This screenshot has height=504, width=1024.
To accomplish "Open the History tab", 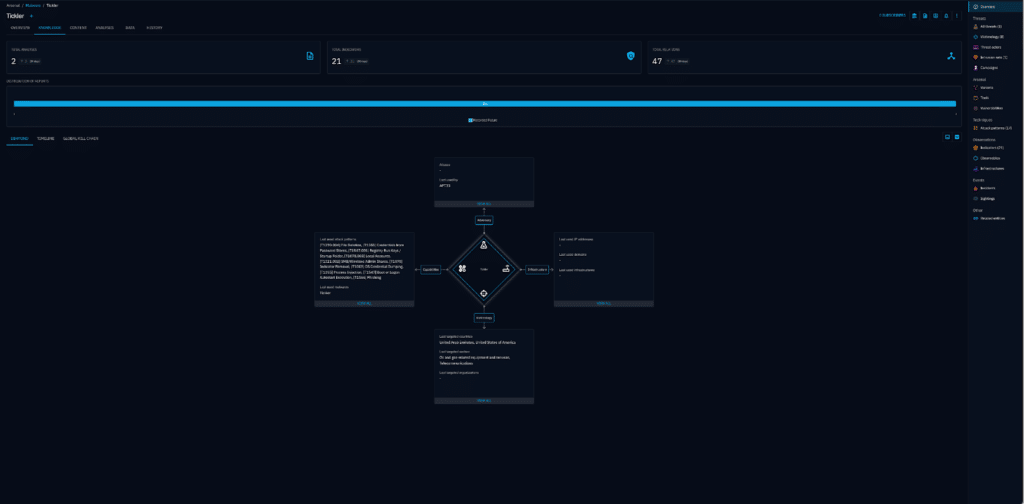I will [154, 28].
